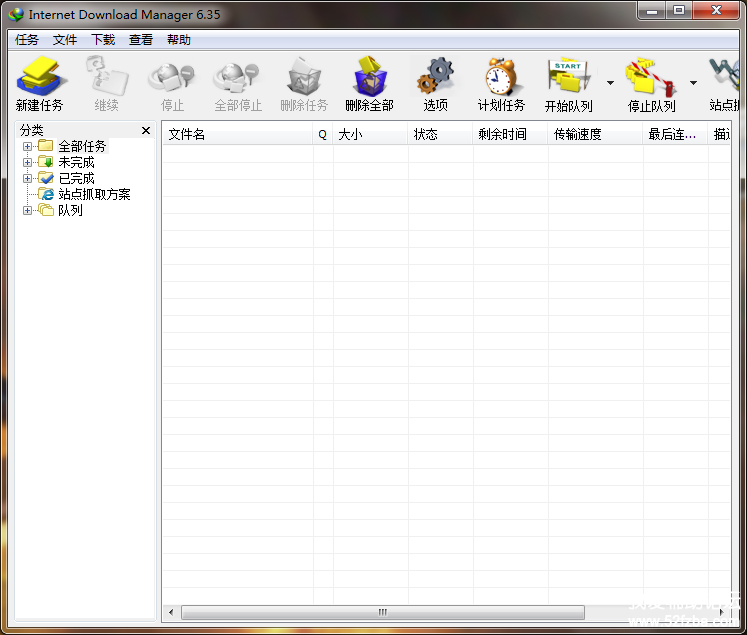The width and height of the screenshot is (747, 635).
Task: Open the 计划任务 alarm clock icon
Action: 502,76
